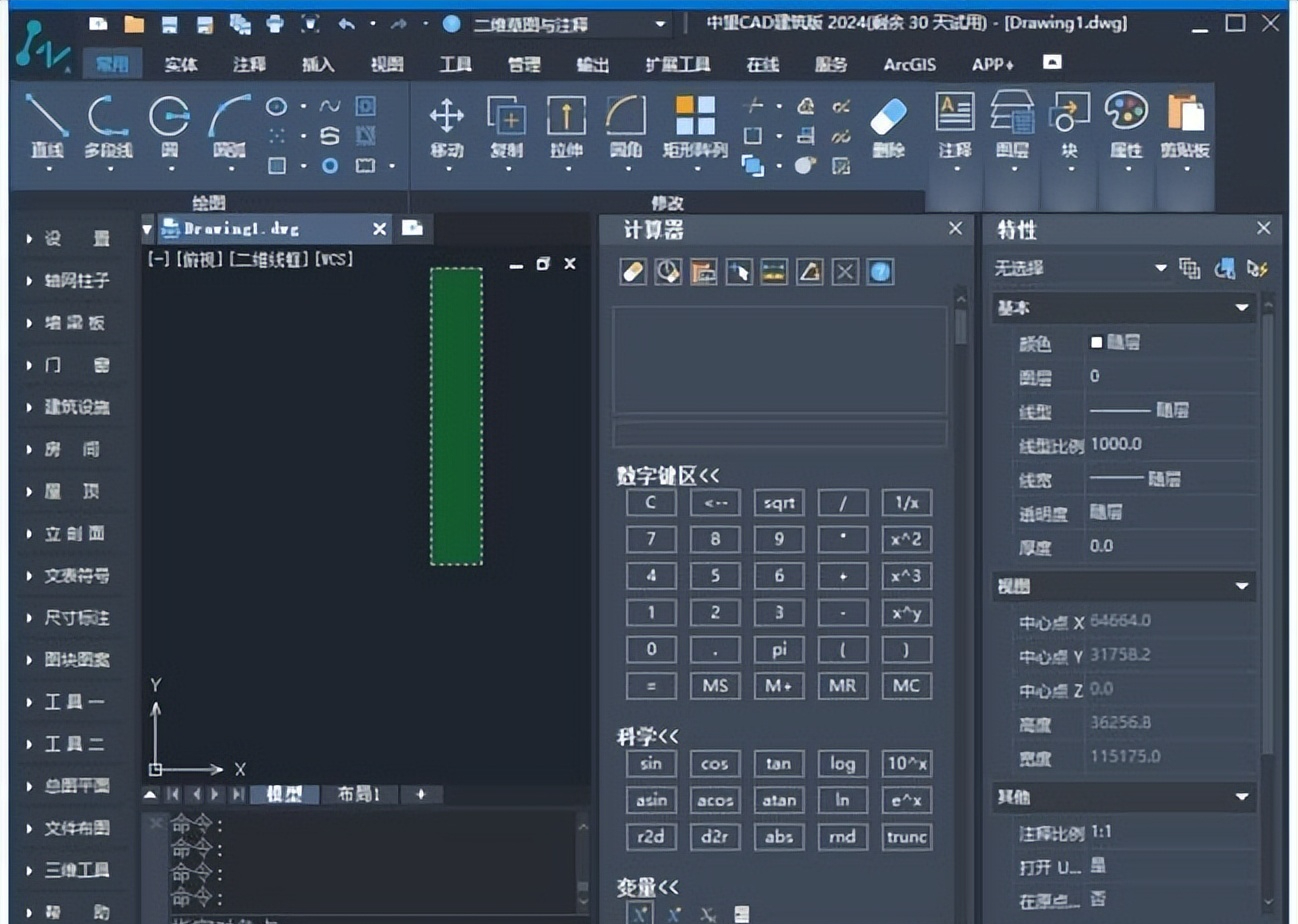Click the calculator help icon
The height and width of the screenshot is (924, 1298).
click(880, 271)
